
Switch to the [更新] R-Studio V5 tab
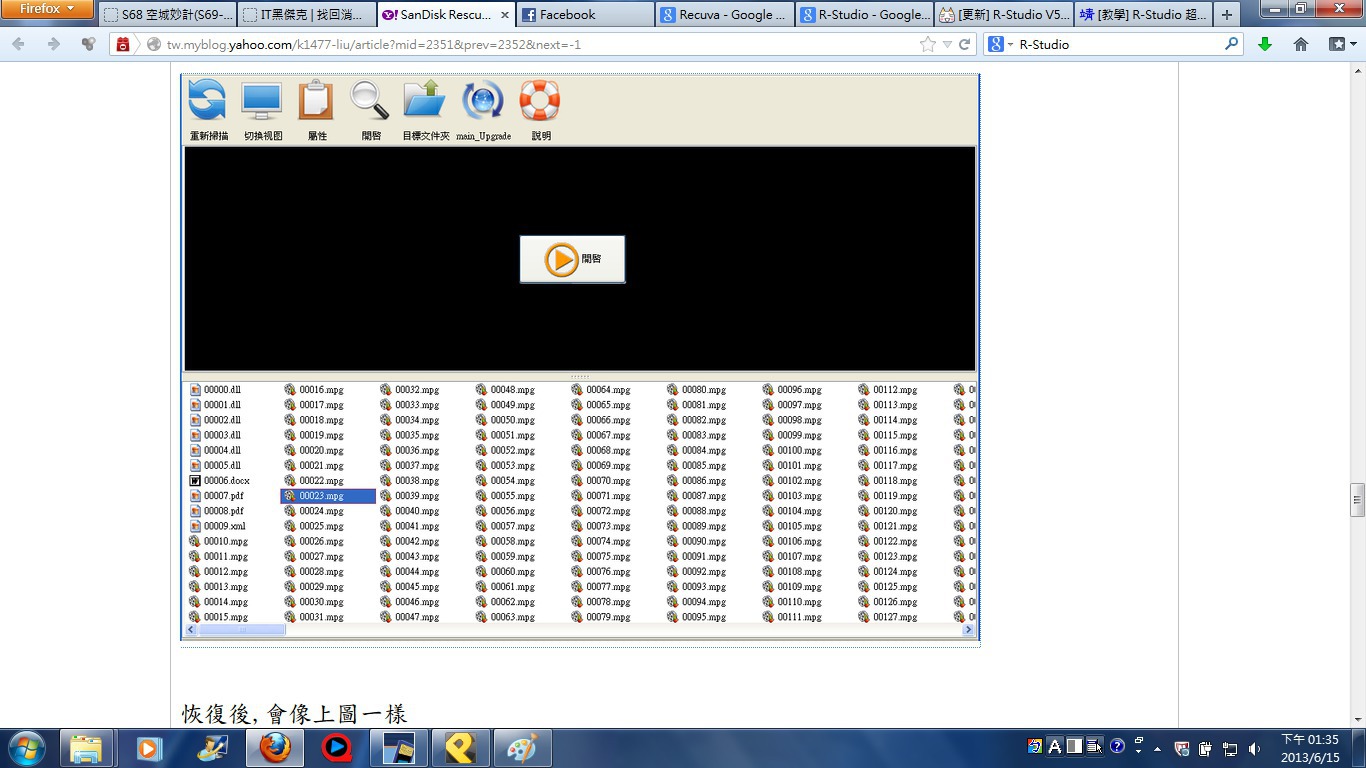(x=1003, y=15)
